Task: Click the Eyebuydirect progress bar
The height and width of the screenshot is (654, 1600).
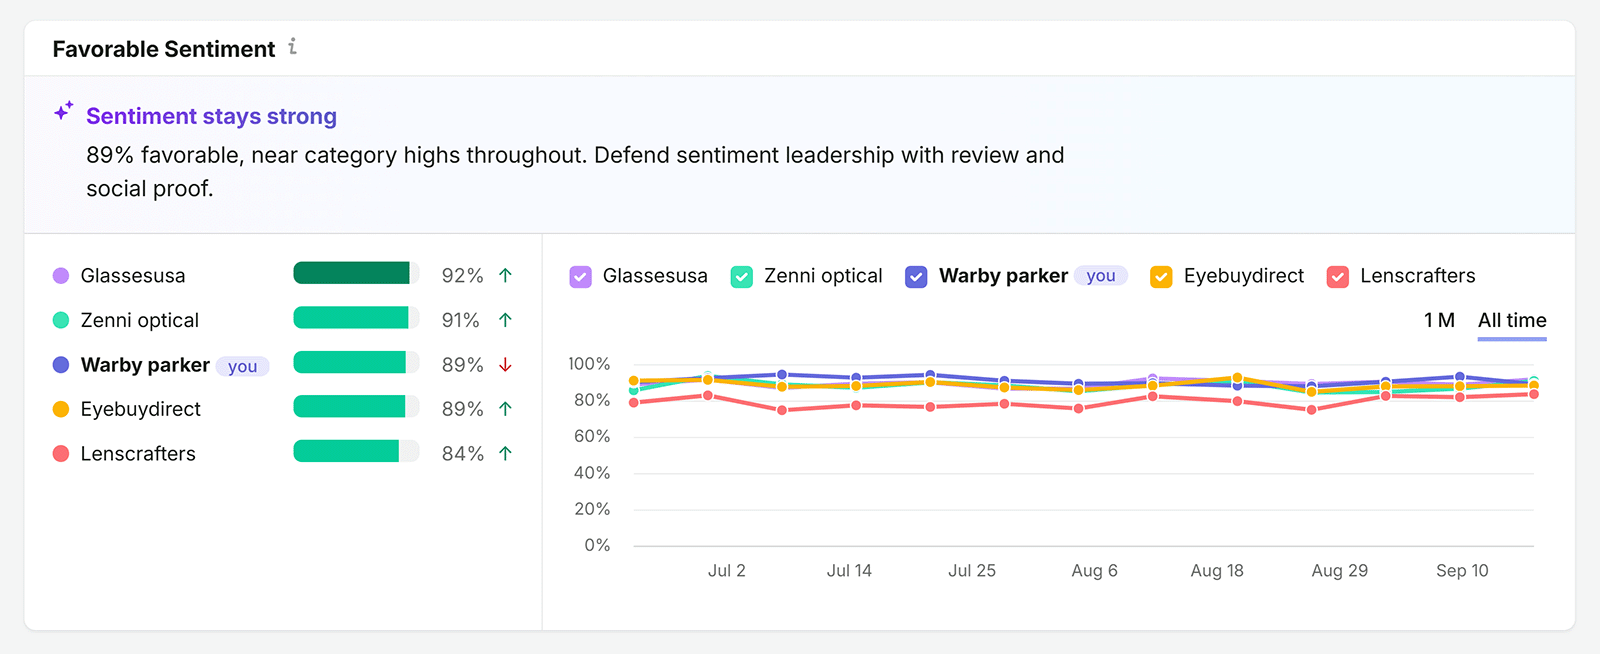Action: pos(356,406)
